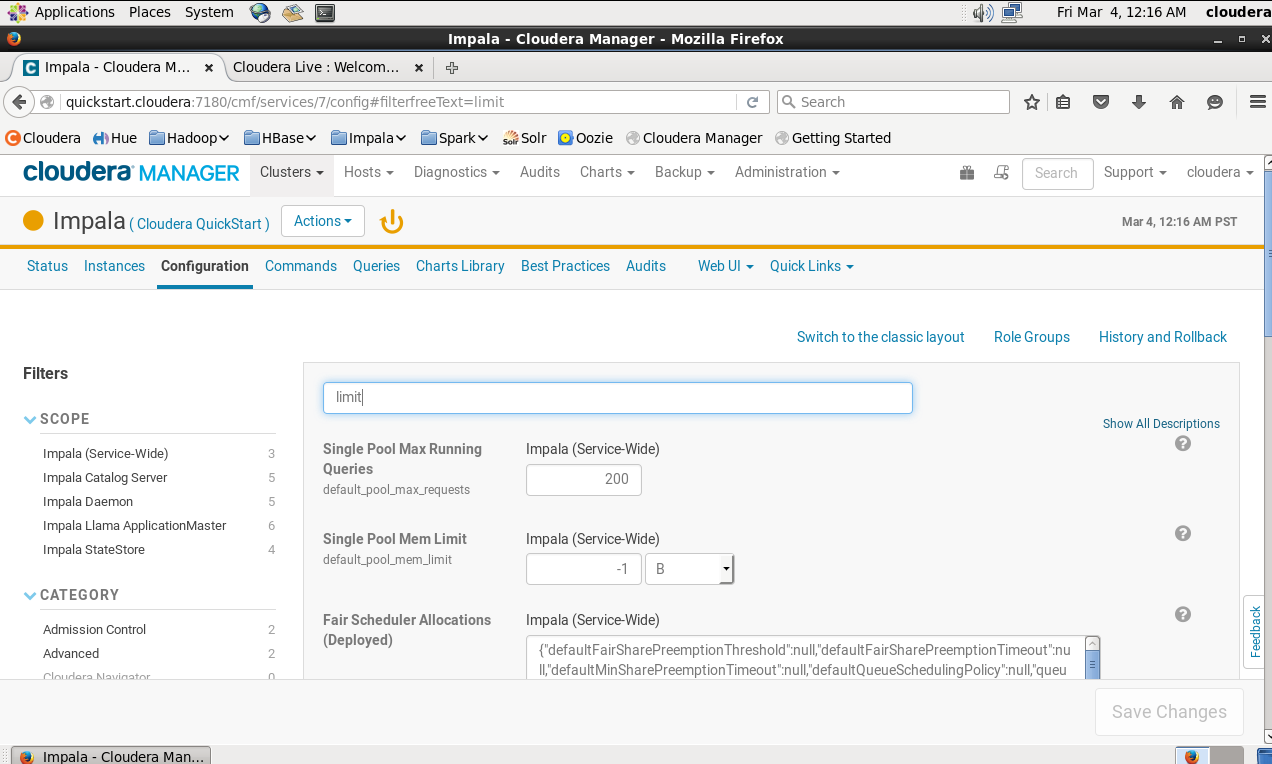The image size is (1272, 764).
Task: Open History and Rollback link
Action: 1163,337
